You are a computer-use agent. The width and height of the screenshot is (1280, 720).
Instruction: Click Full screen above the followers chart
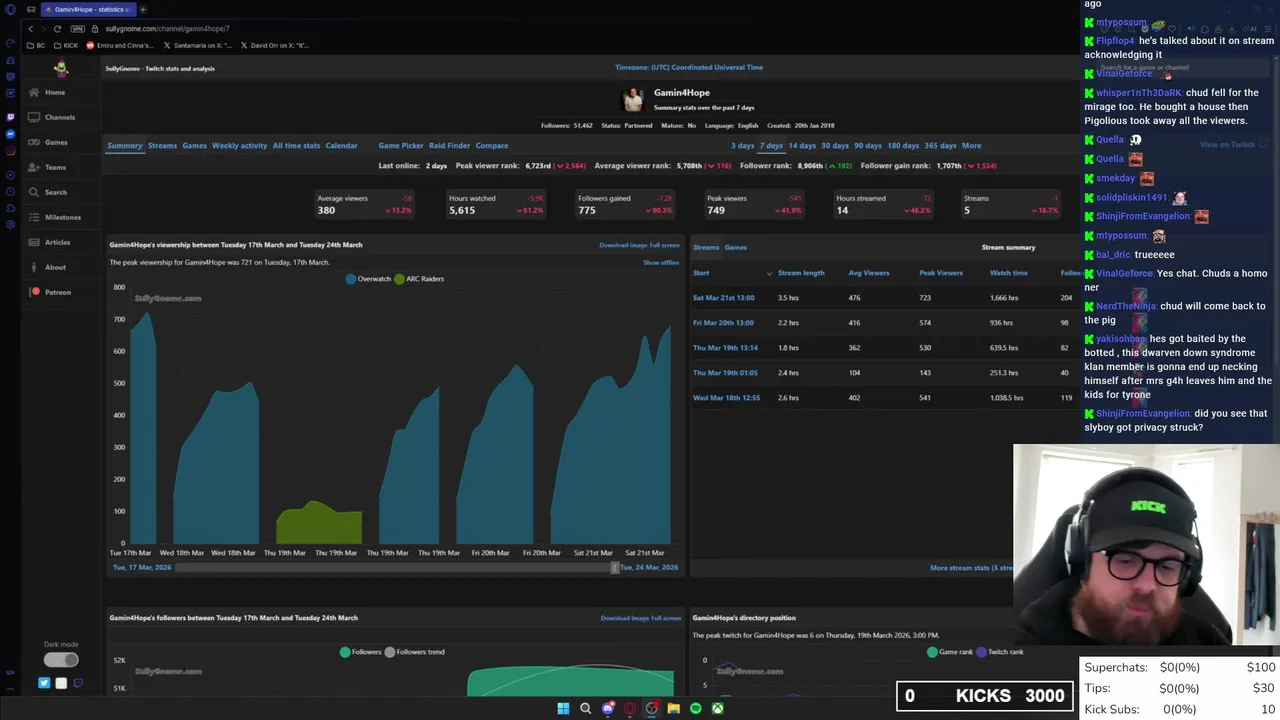[666, 618]
